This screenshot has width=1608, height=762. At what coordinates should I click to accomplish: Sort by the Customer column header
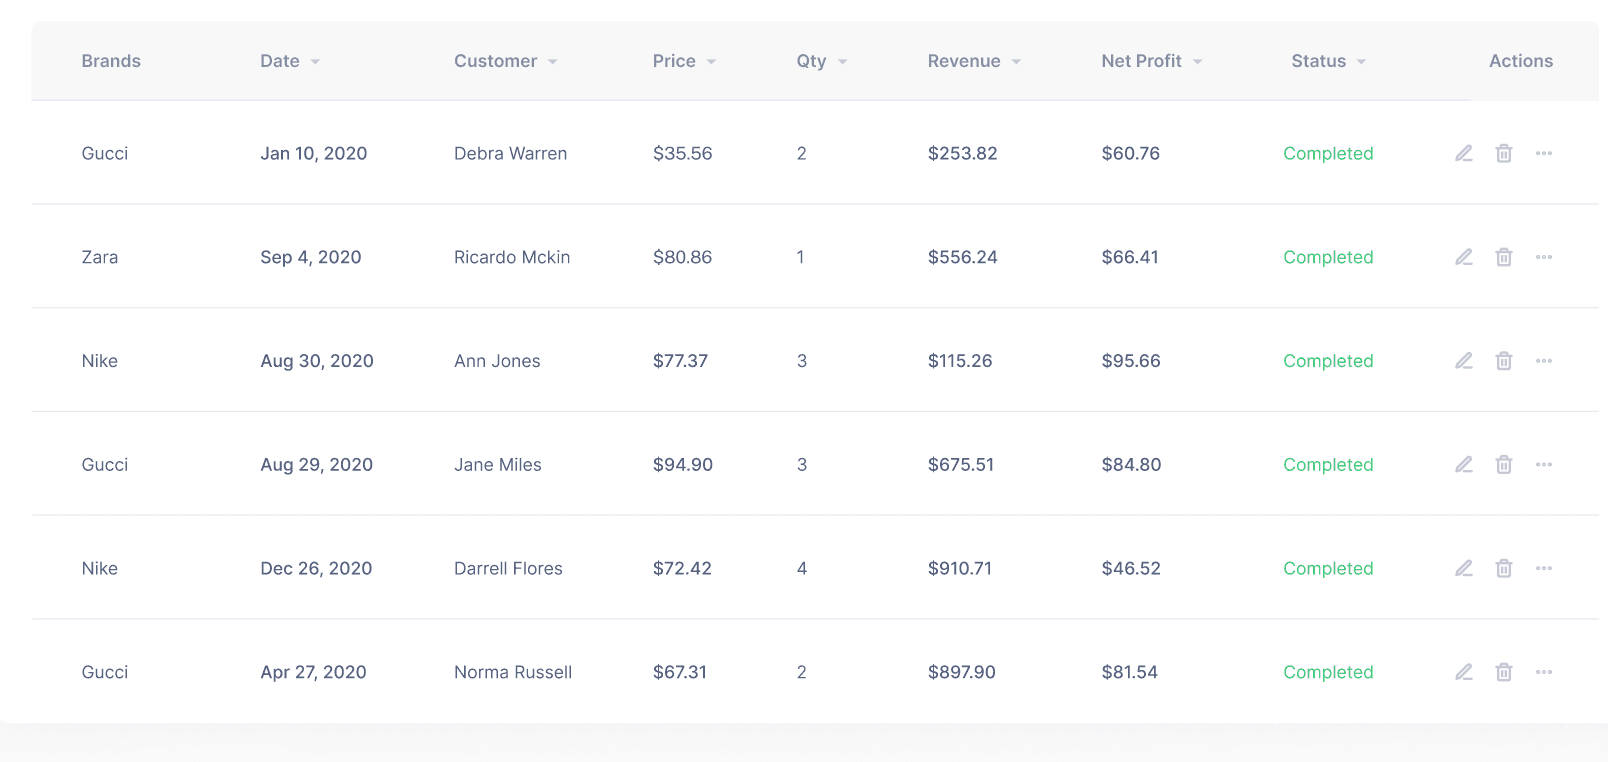[505, 61]
